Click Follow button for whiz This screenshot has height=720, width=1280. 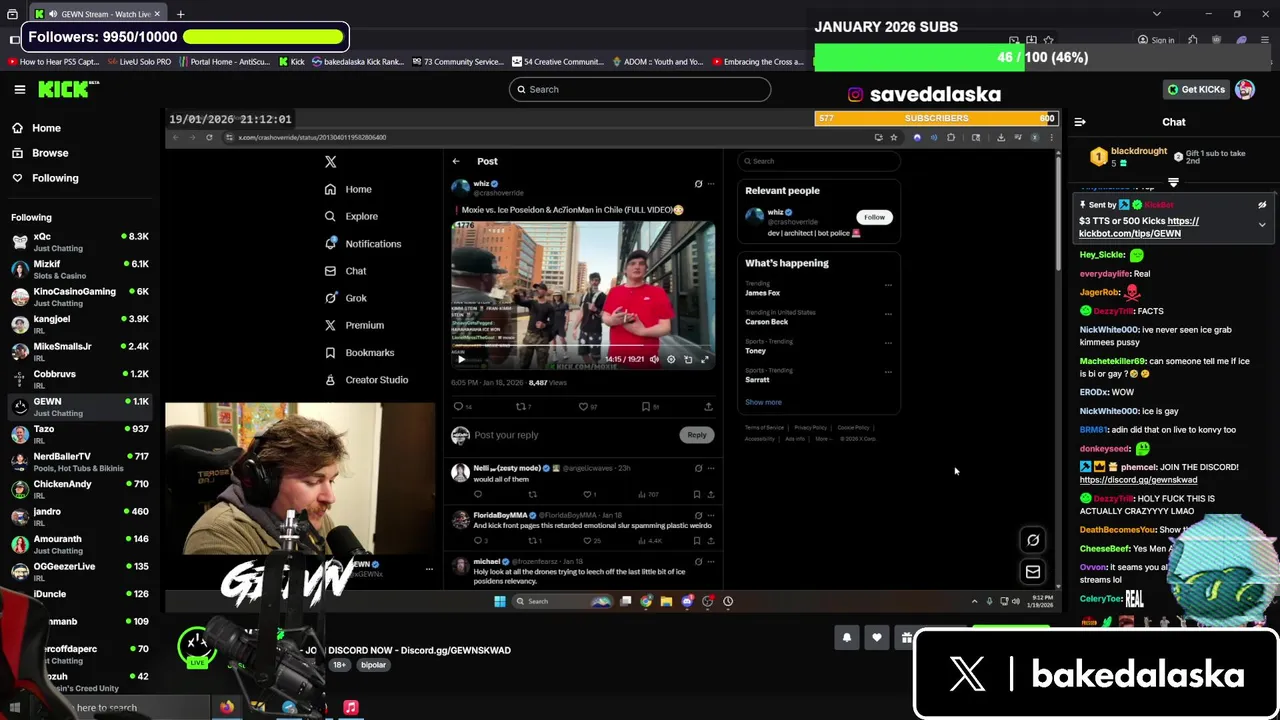click(874, 217)
